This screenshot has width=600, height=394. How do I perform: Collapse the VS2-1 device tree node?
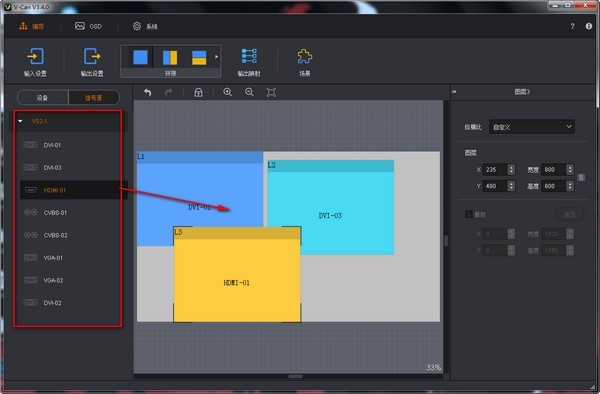coord(20,121)
